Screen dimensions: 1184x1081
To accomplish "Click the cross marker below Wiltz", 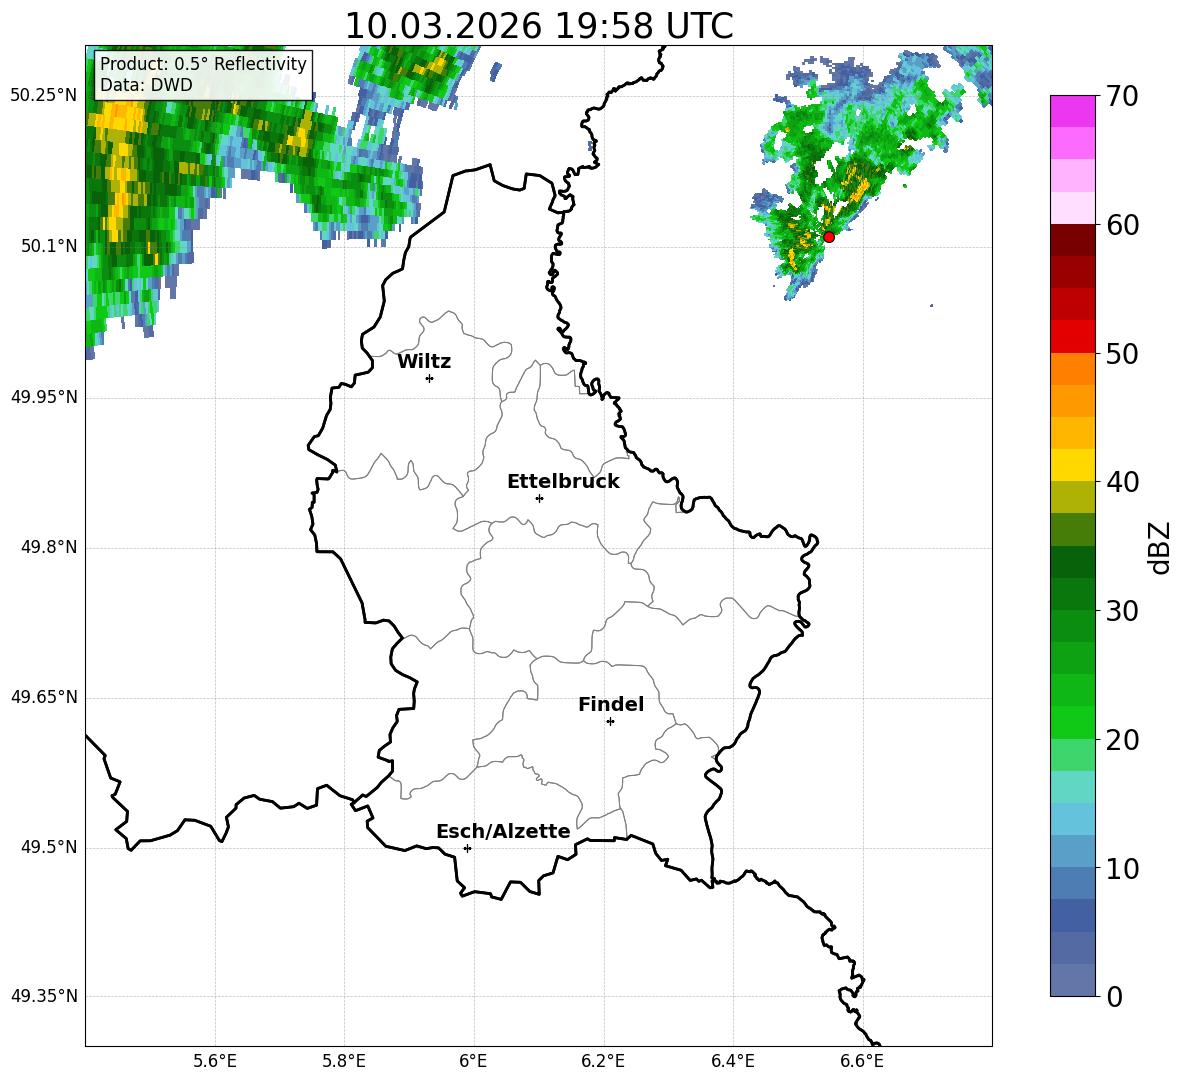I will click(430, 378).
